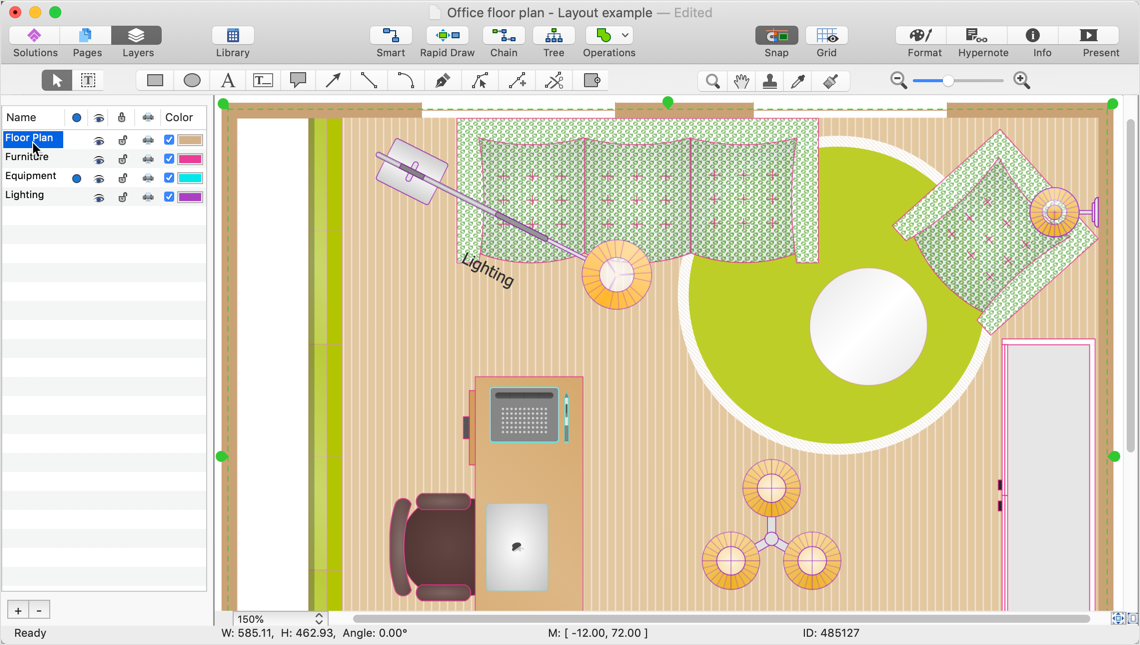Activate the Hand pan tool
This screenshot has height=645, width=1140.
coord(741,81)
